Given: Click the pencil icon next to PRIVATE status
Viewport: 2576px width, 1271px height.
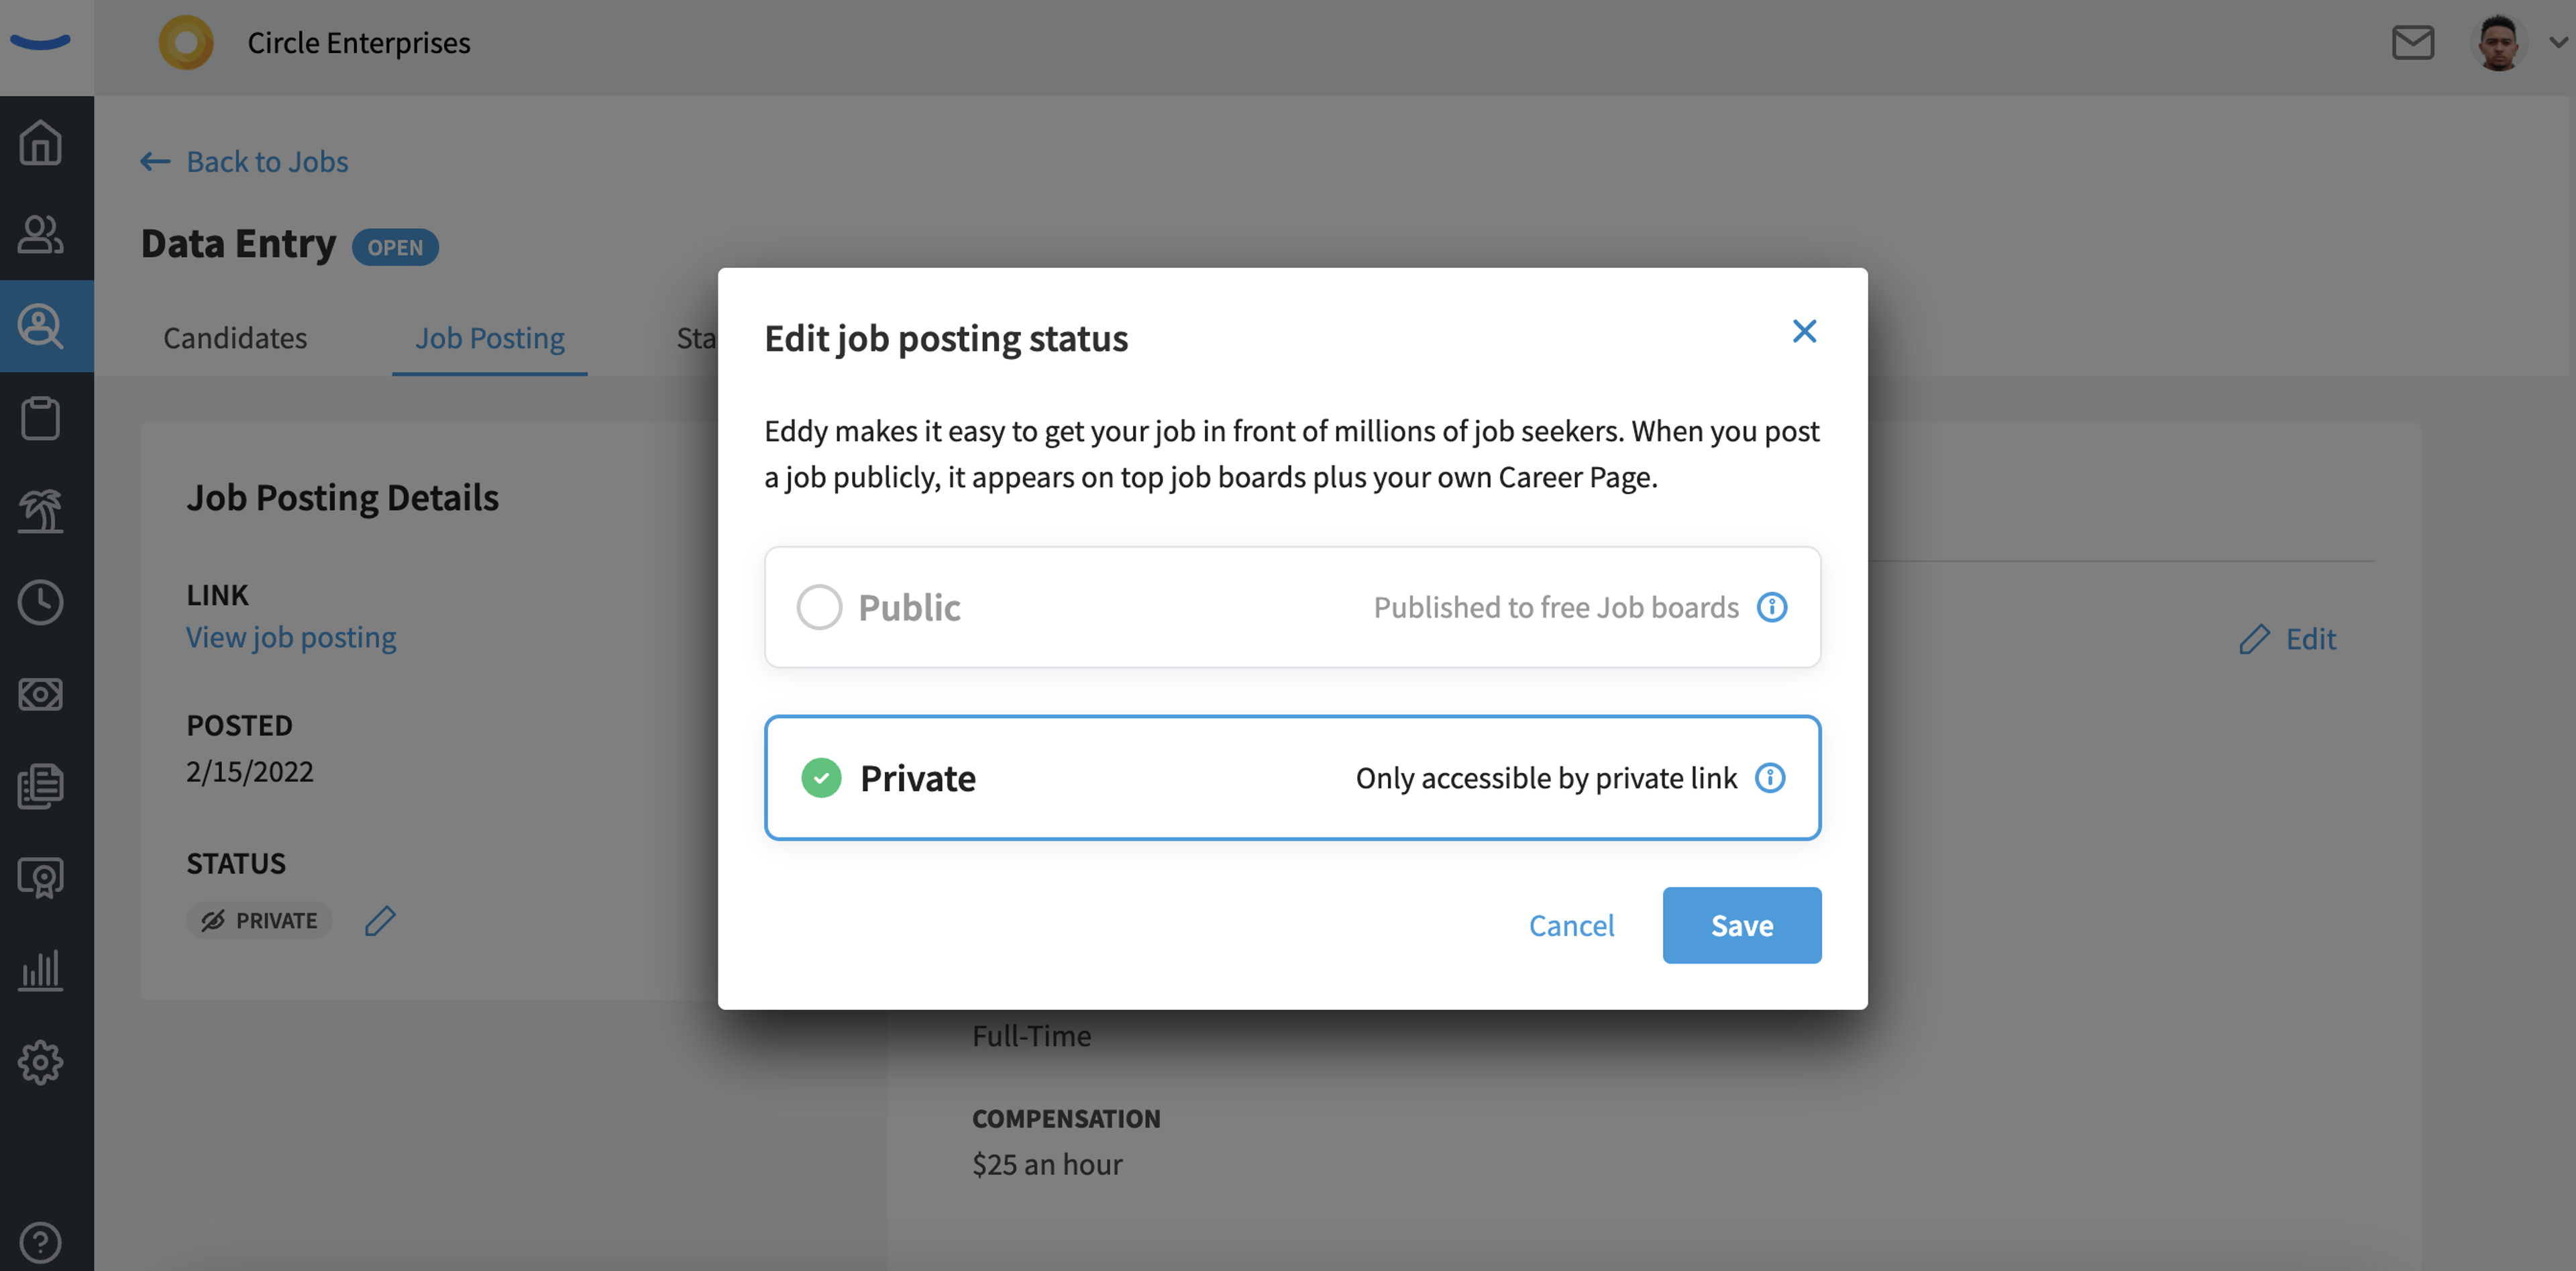Looking at the screenshot, I should tap(380, 920).
